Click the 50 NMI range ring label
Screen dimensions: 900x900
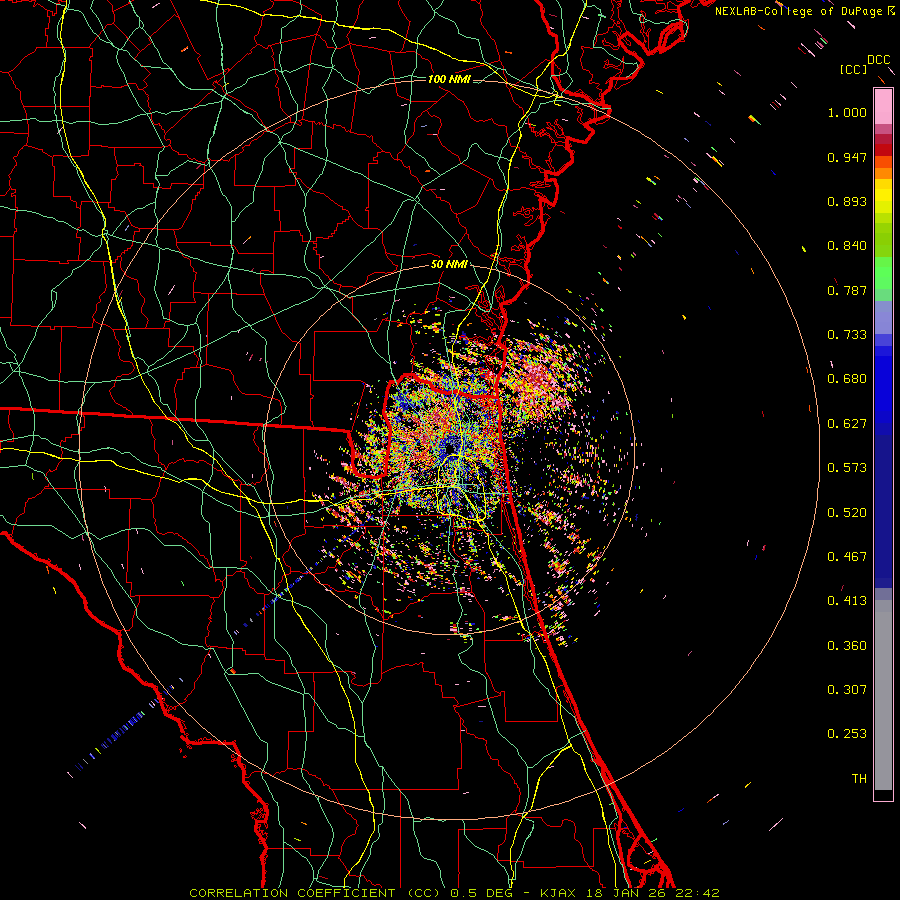pyautogui.click(x=449, y=265)
